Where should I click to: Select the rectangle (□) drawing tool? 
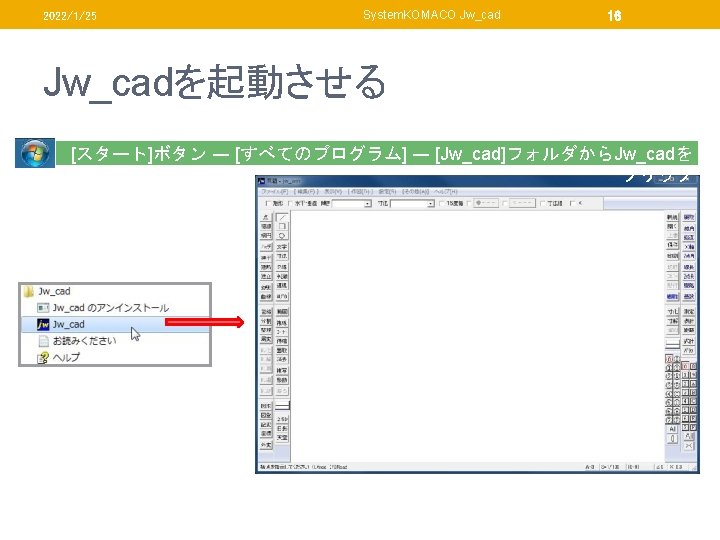[x=282, y=226]
